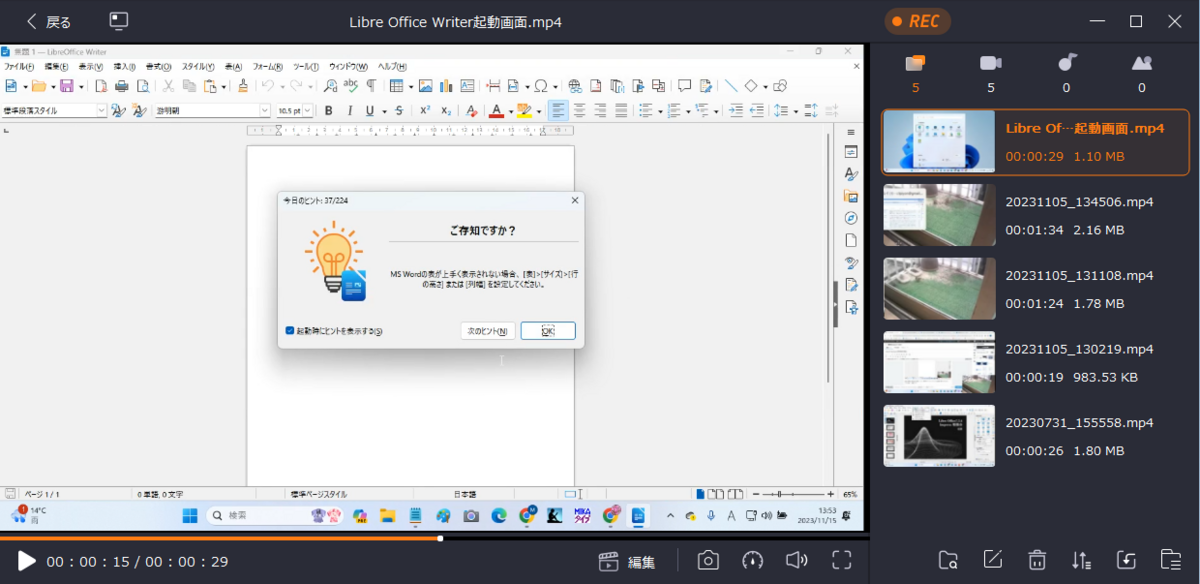Rename the recording with the pencil icon

(993, 560)
